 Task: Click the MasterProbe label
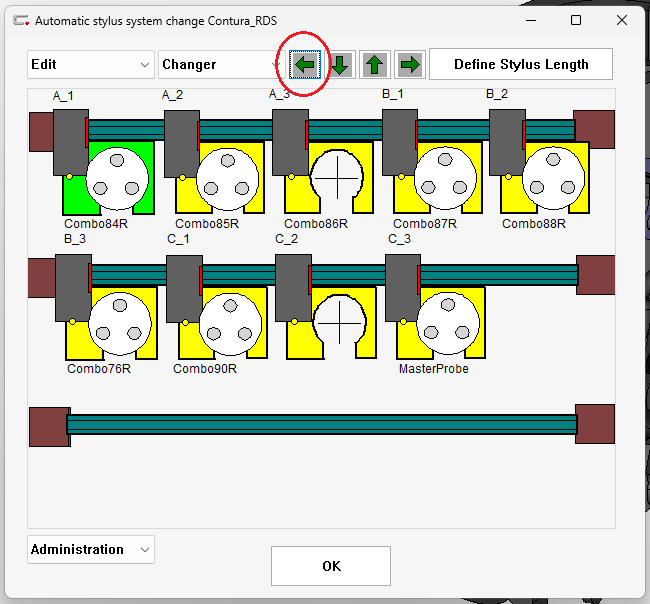[x=434, y=369]
